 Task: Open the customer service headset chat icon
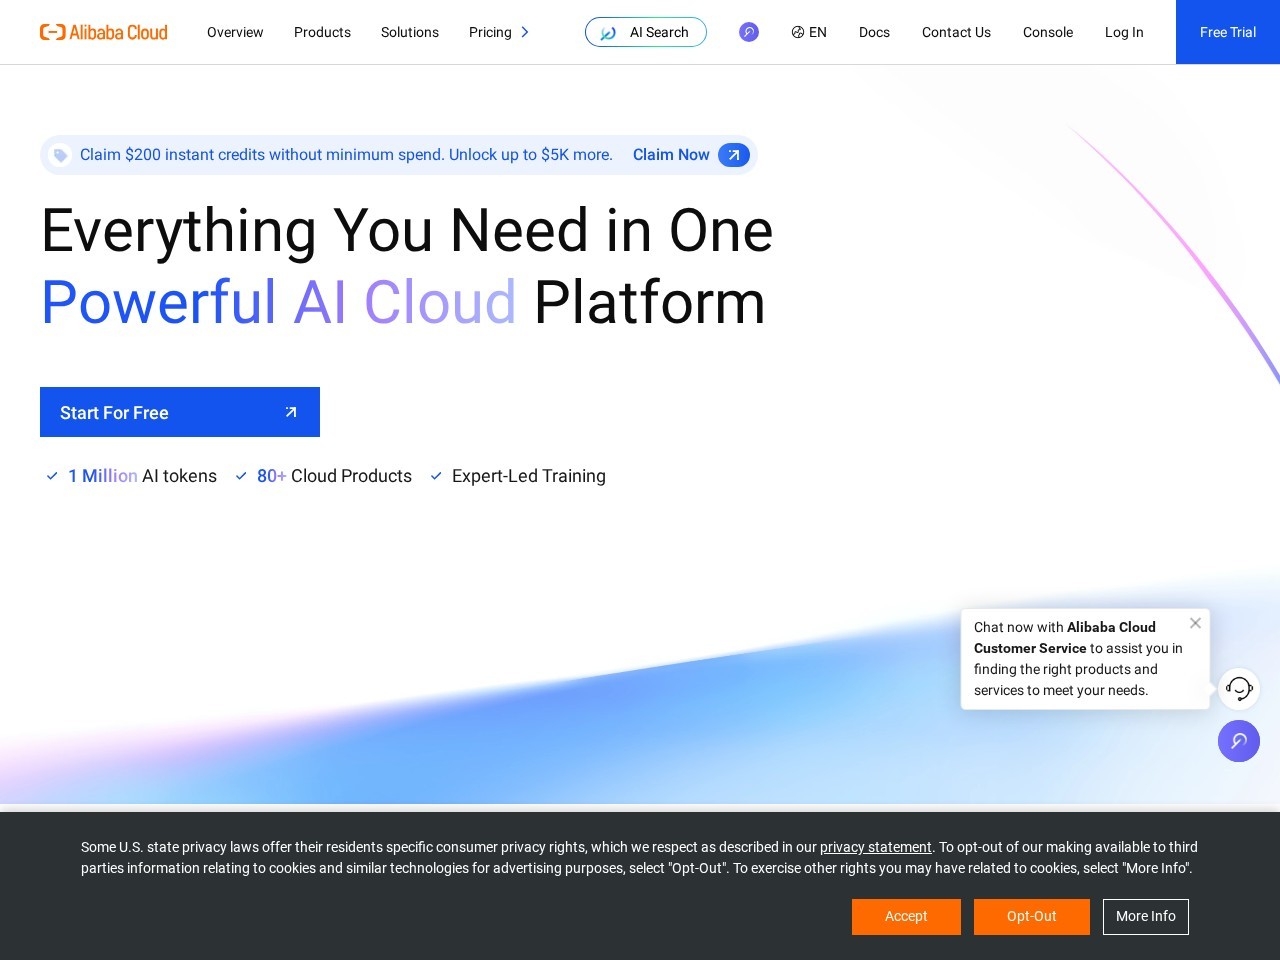[x=1239, y=689]
